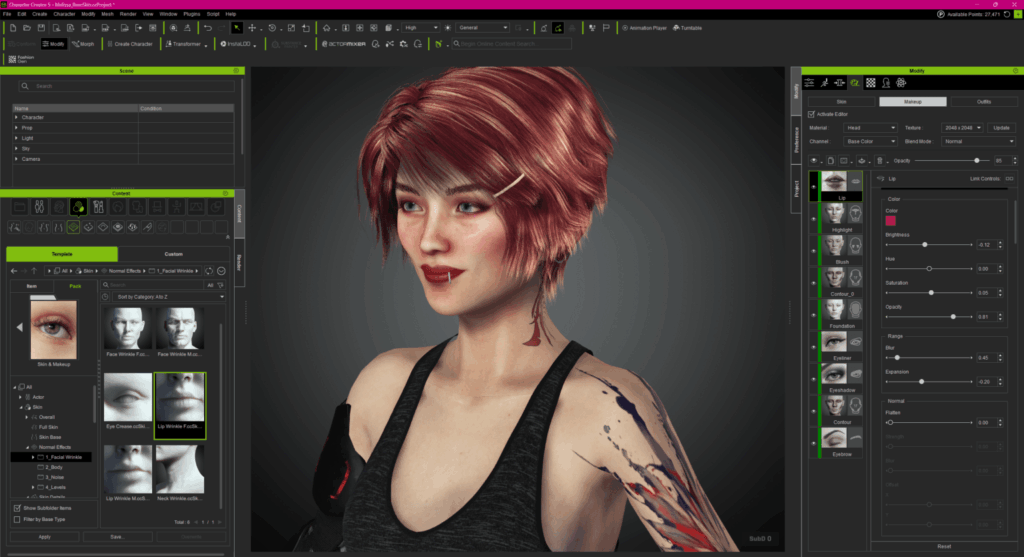This screenshot has height=557, width=1024.
Task: Click the InstaLOD toolbar button
Action: pos(238,44)
